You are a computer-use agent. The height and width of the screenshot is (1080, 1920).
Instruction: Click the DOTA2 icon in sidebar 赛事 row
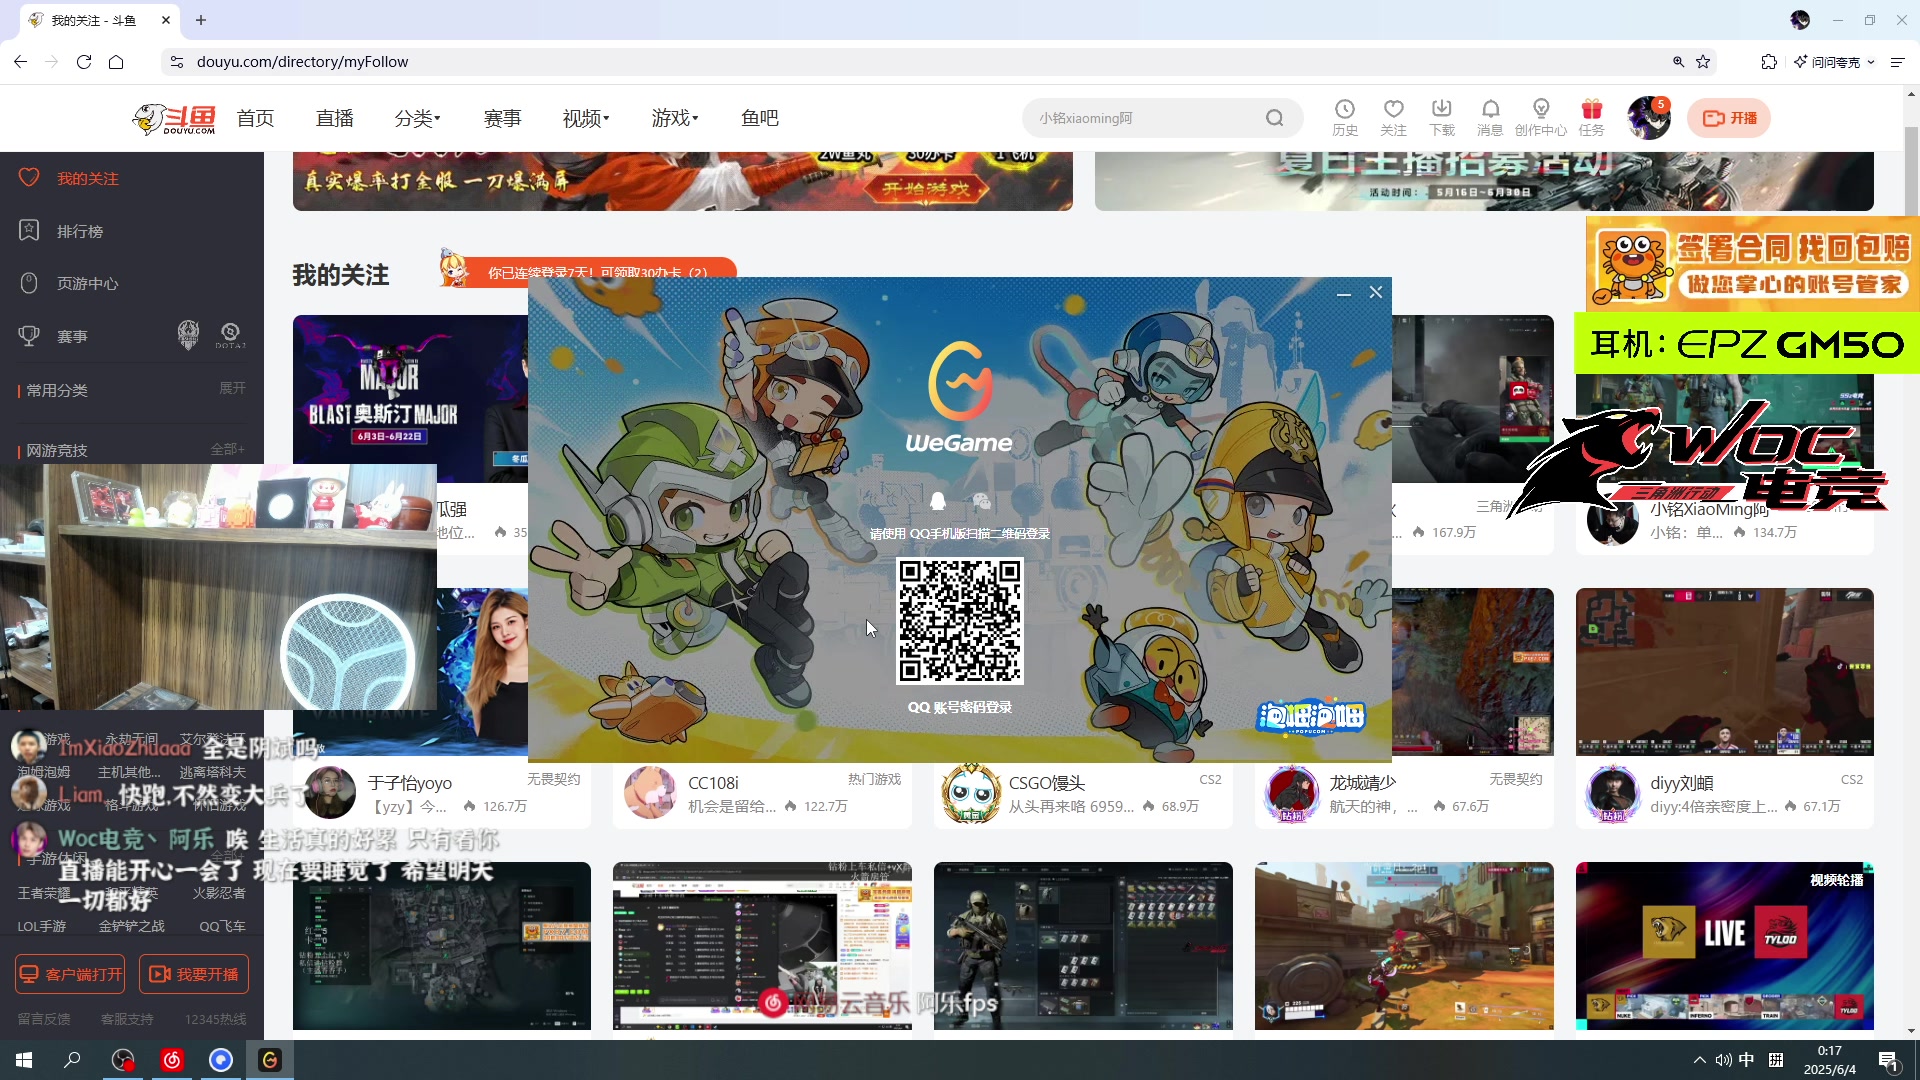[x=230, y=335]
